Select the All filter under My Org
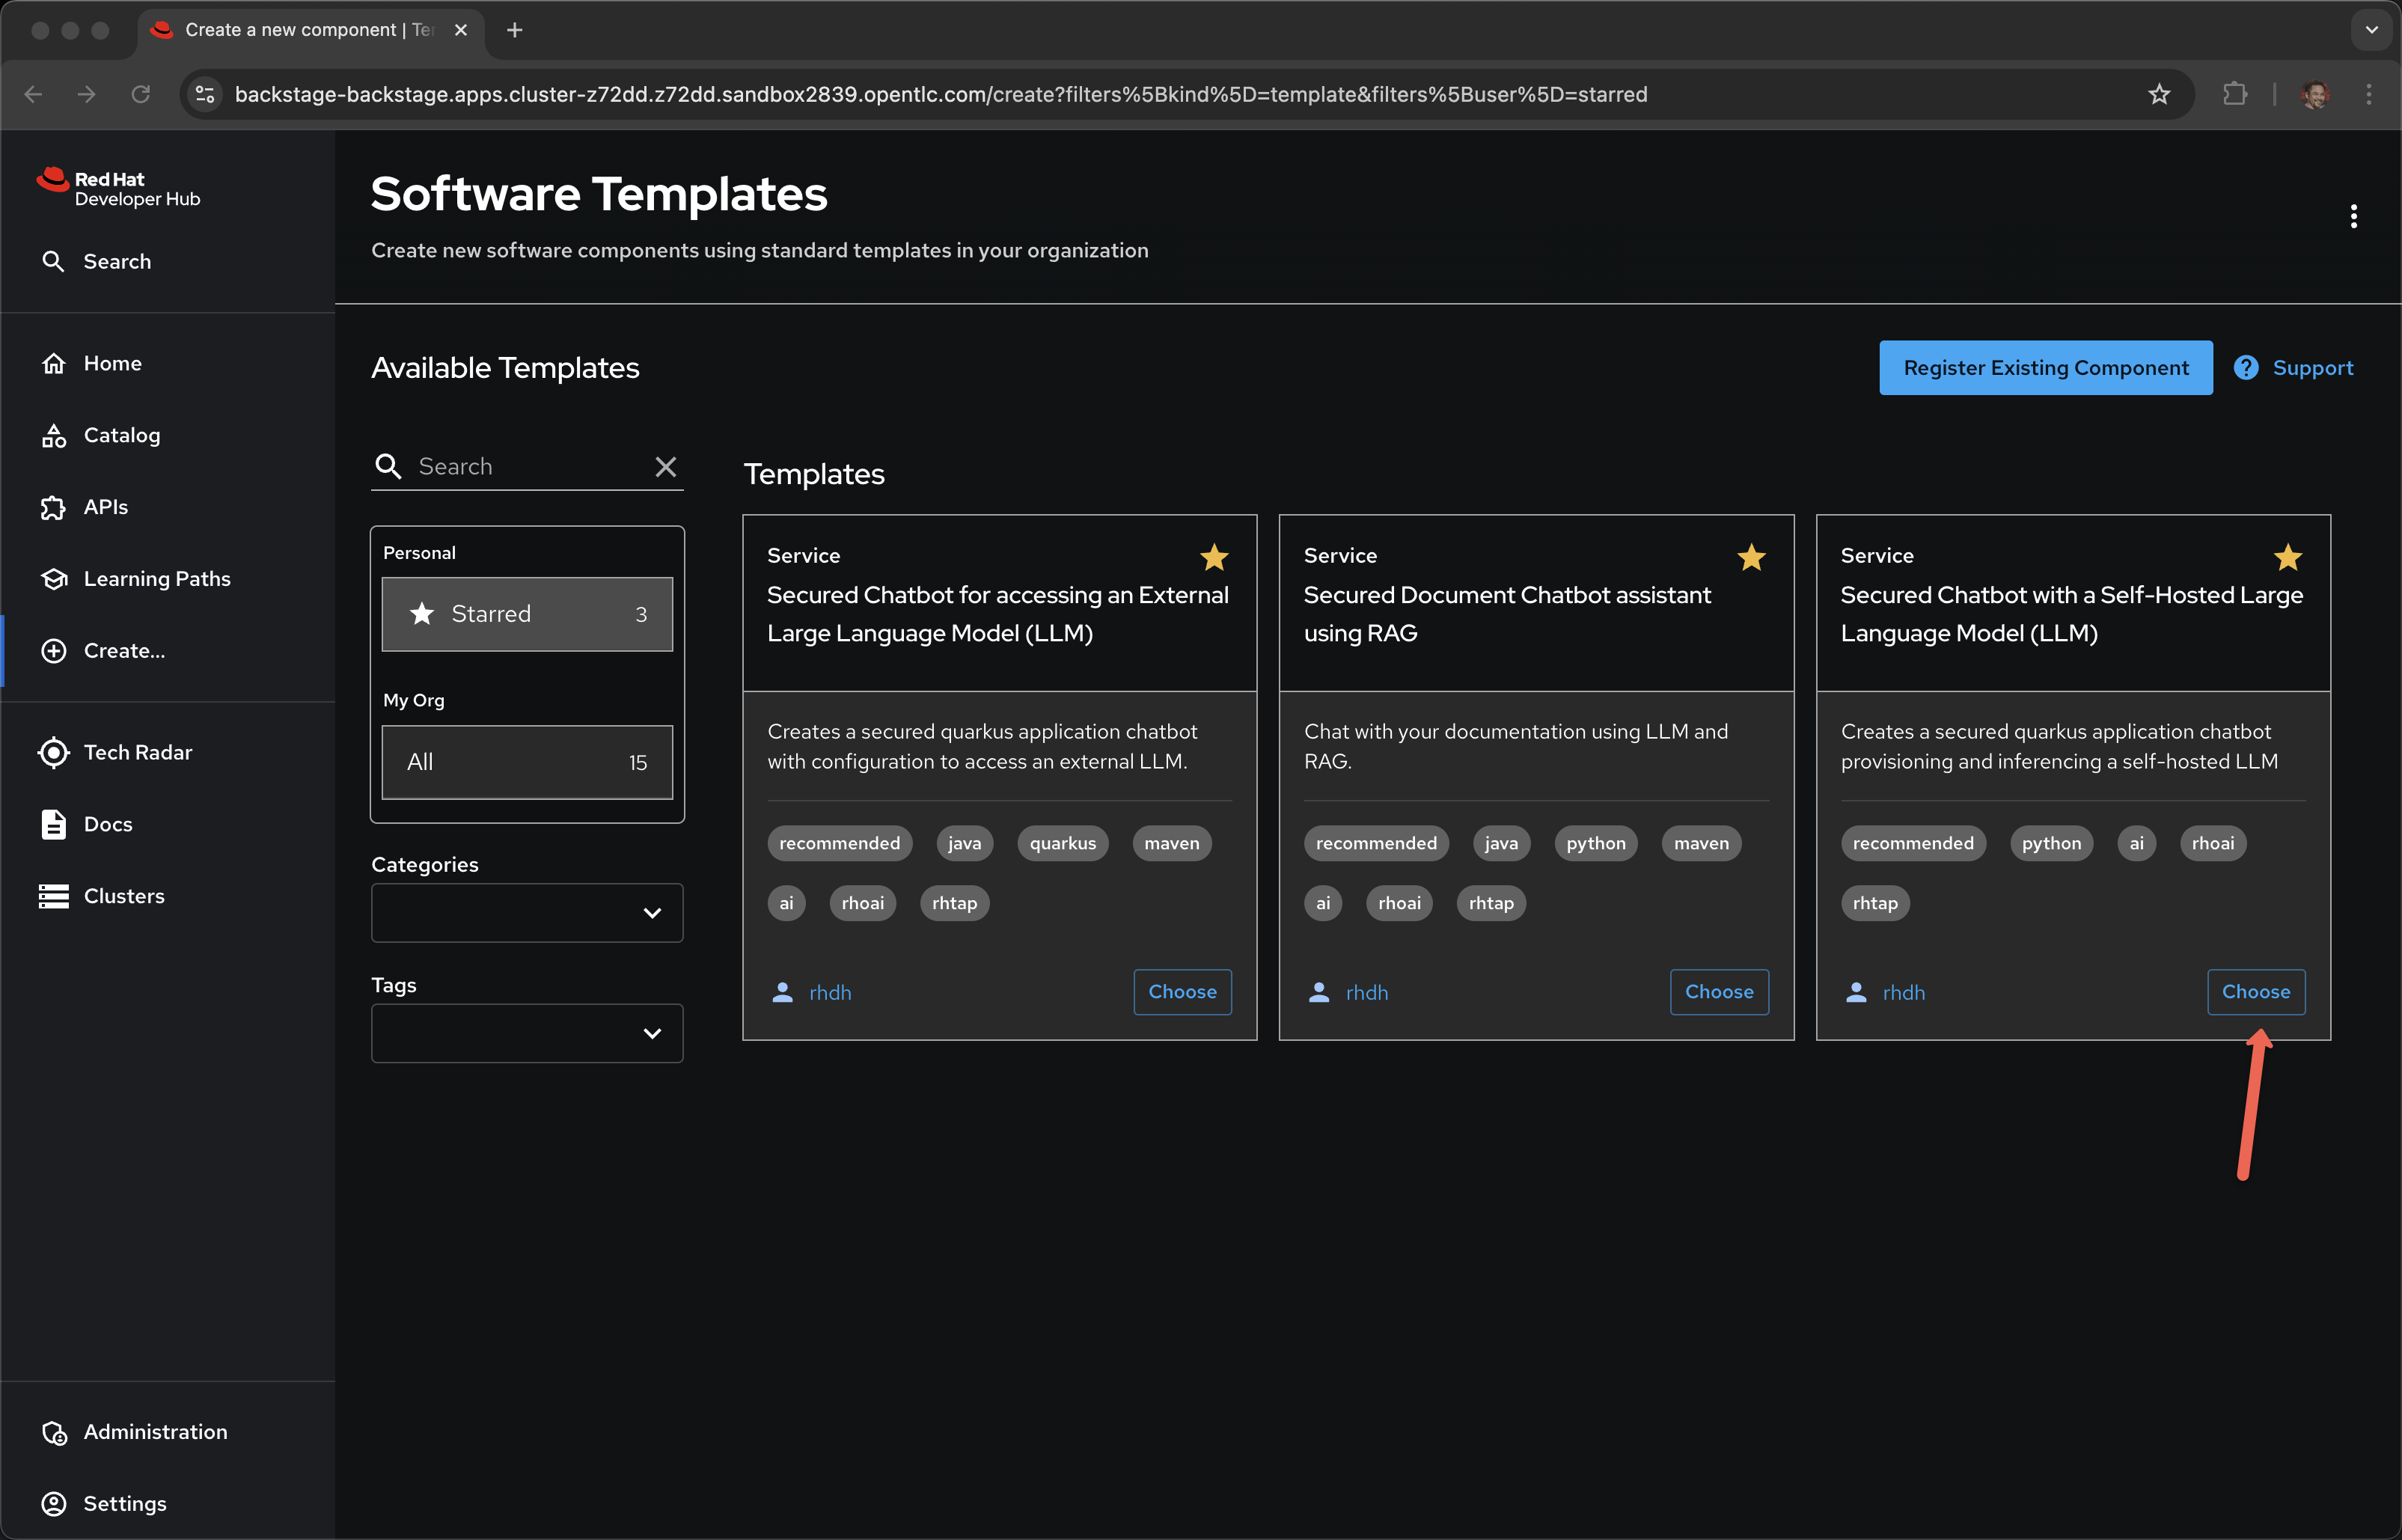Screen dimensions: 2402x1540 tap(527, 762)
